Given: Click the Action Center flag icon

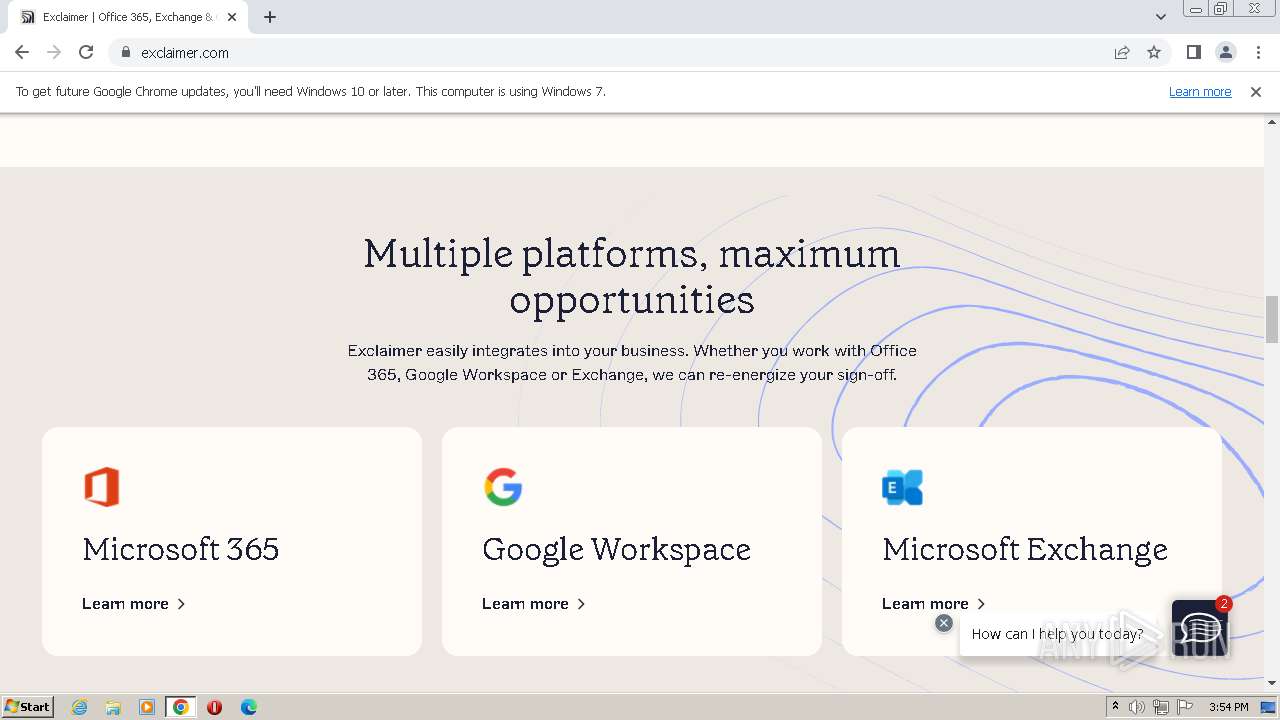Looking at the screenshot, I should click(1185, 707).
